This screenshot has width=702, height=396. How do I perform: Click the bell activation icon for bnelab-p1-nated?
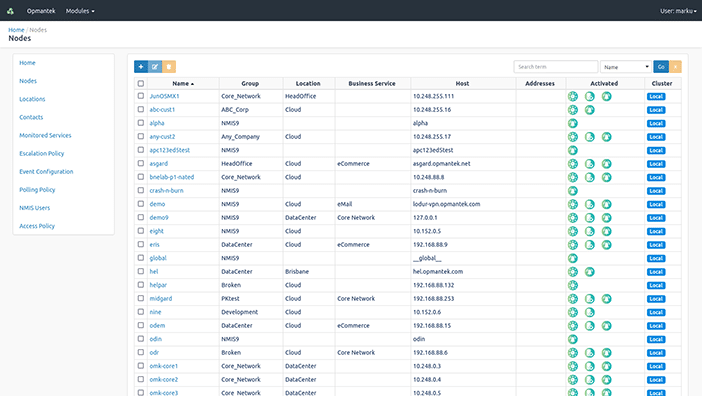[606, 177]
